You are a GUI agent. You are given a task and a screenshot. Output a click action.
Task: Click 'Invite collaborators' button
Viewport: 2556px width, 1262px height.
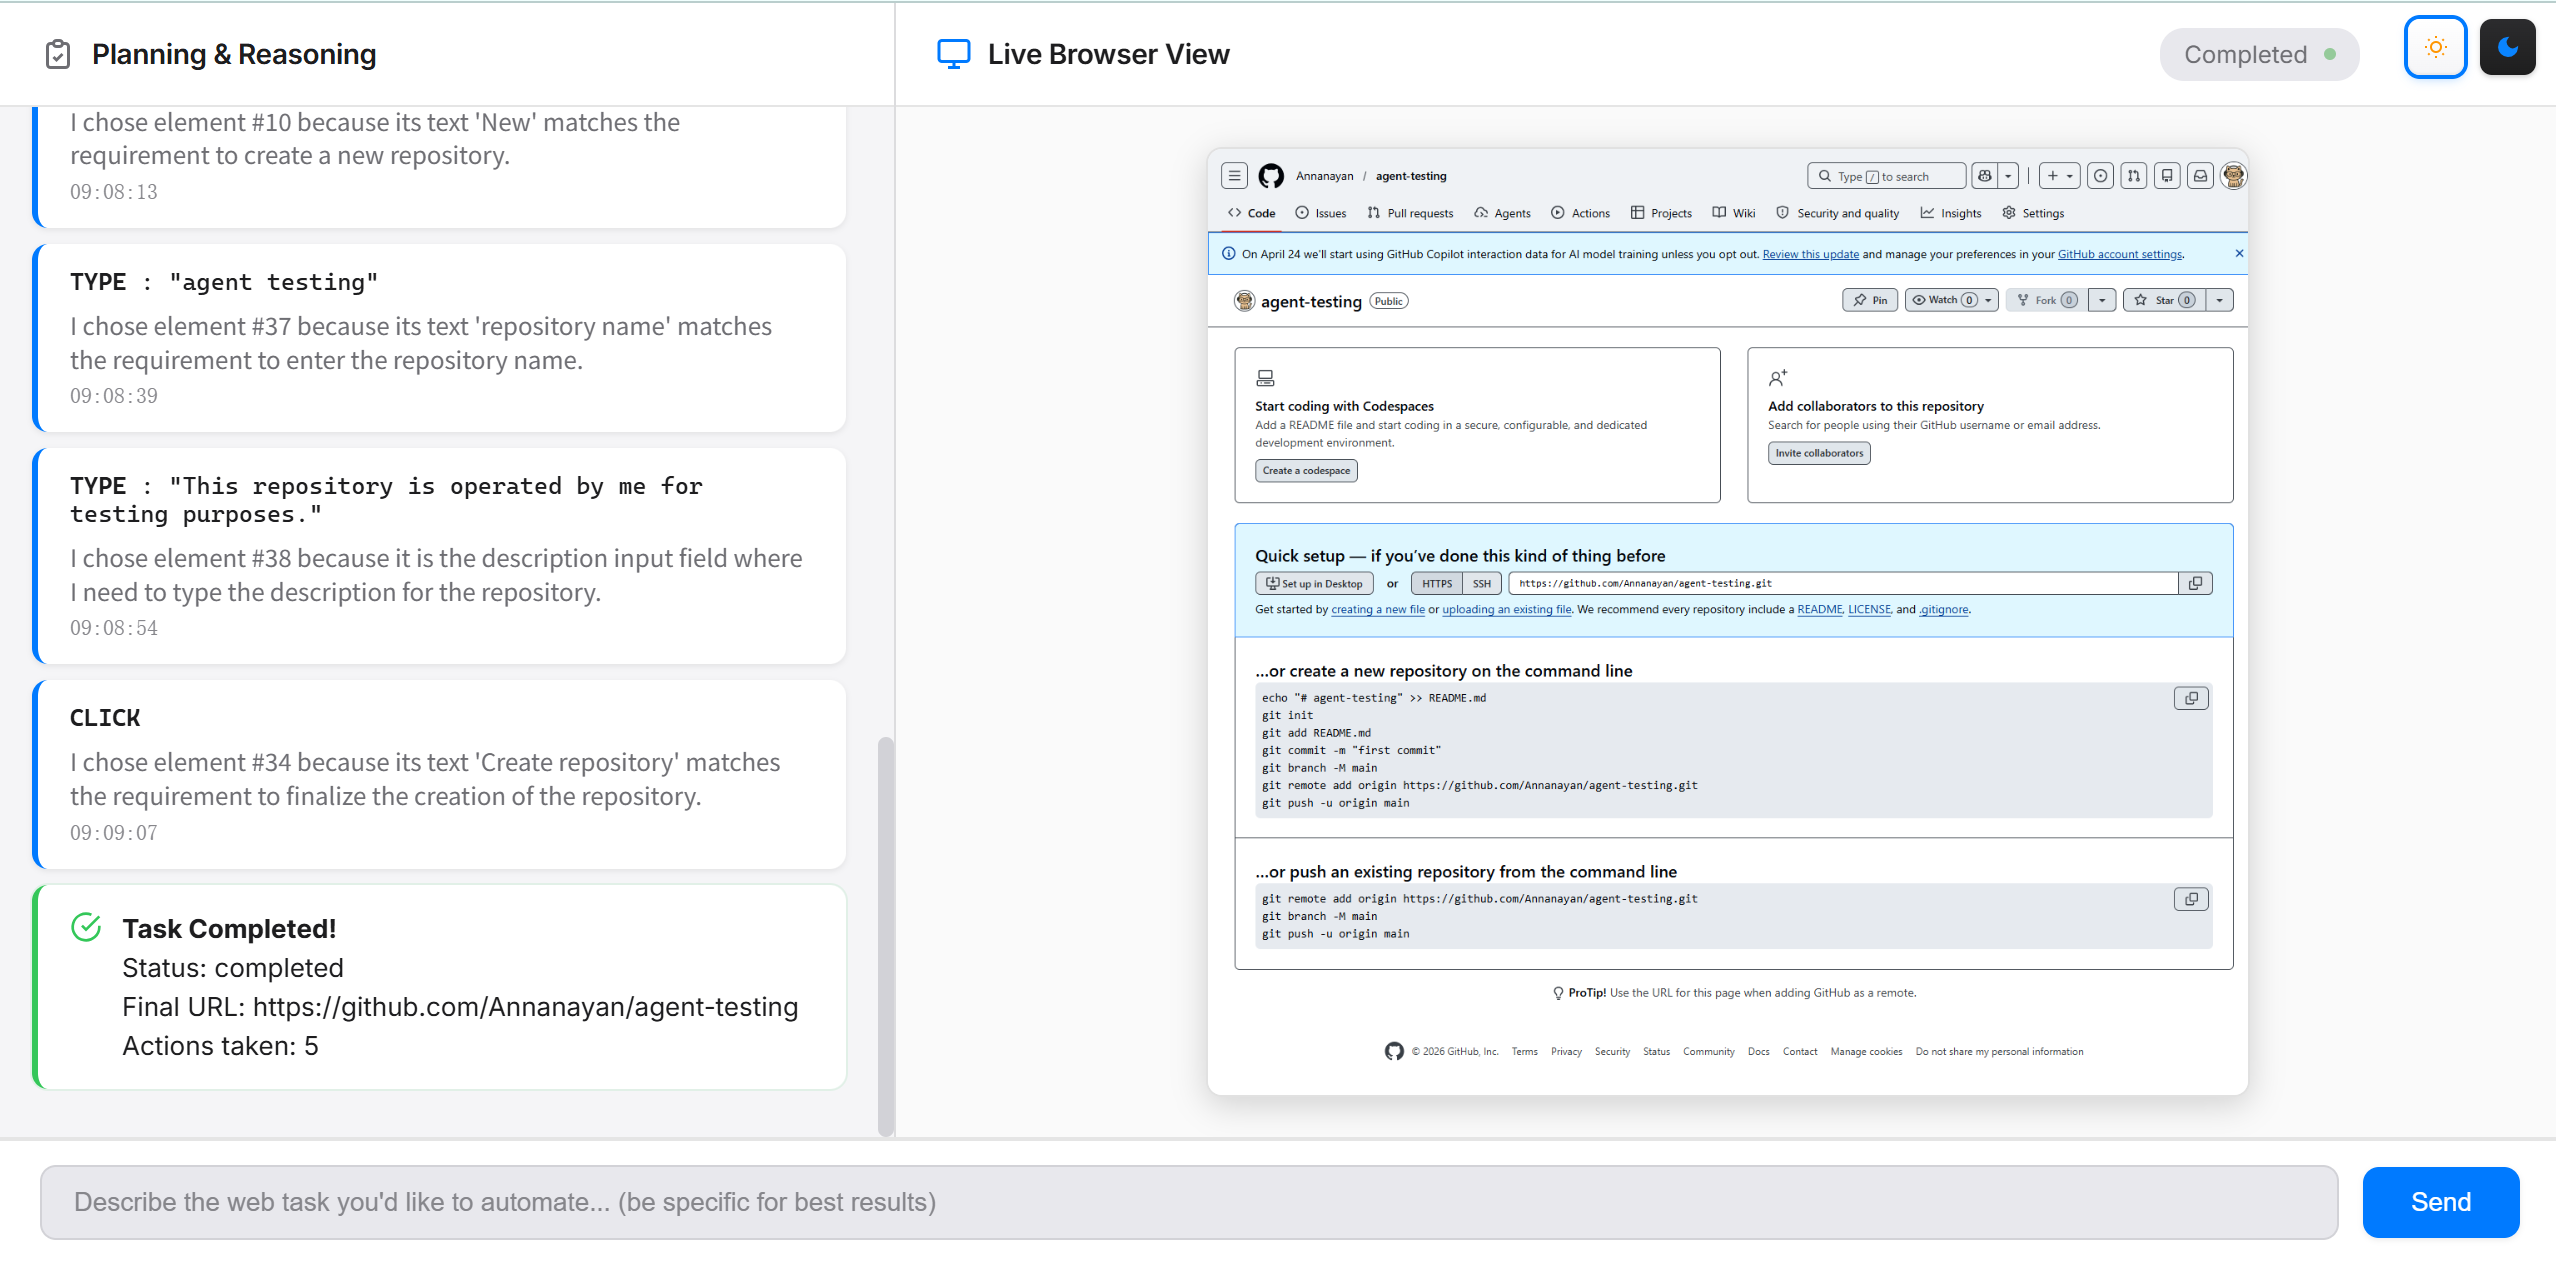coord(1819,453)
